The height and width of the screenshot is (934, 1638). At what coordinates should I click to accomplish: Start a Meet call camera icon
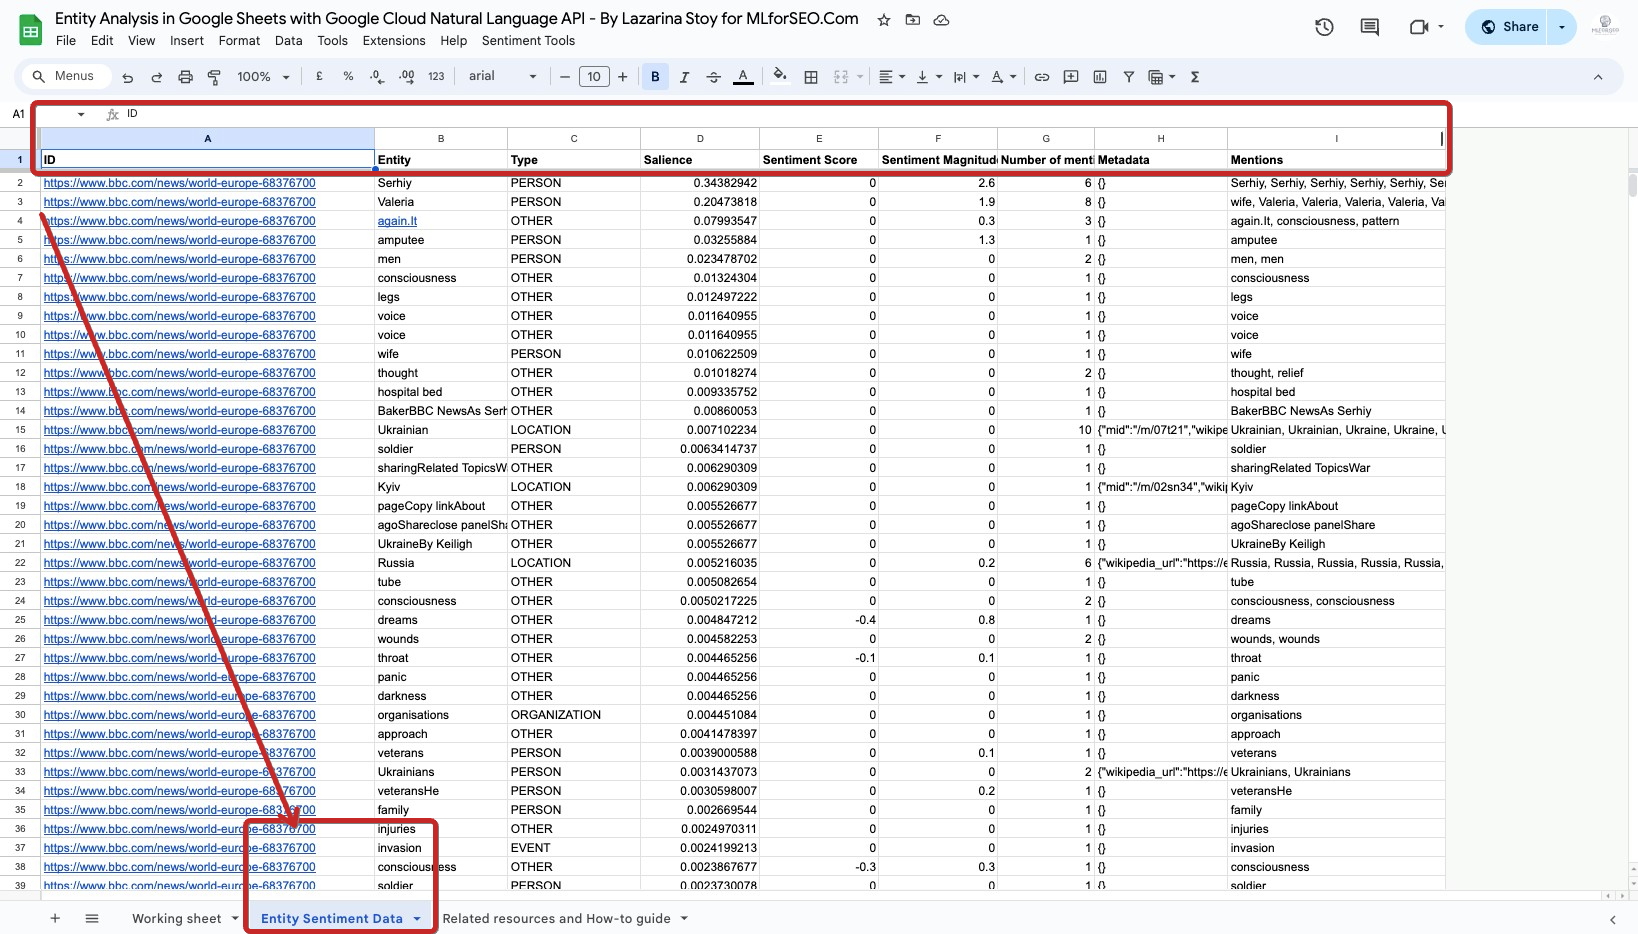pos(1418,27)
